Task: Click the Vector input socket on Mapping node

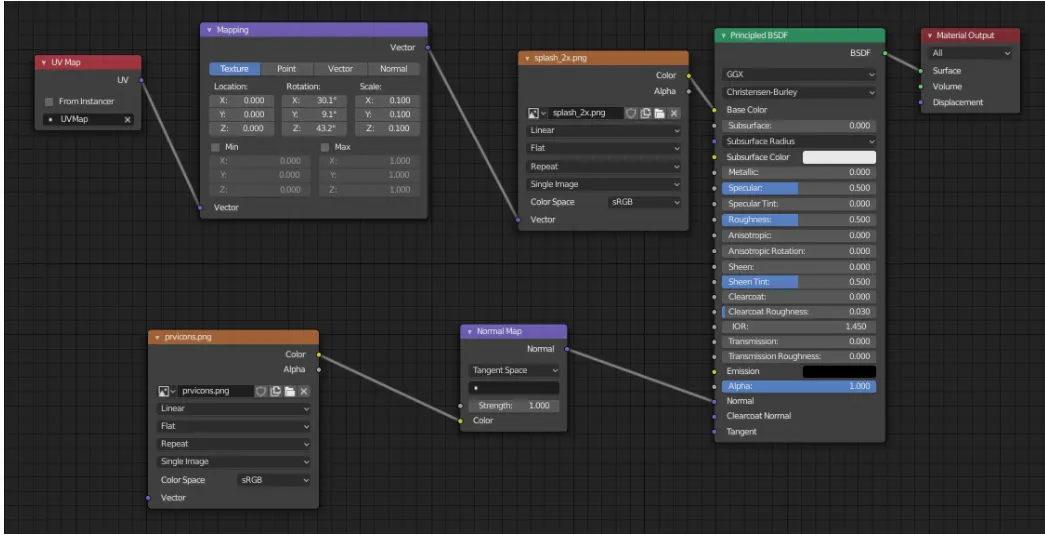Action: click(201, 207)
